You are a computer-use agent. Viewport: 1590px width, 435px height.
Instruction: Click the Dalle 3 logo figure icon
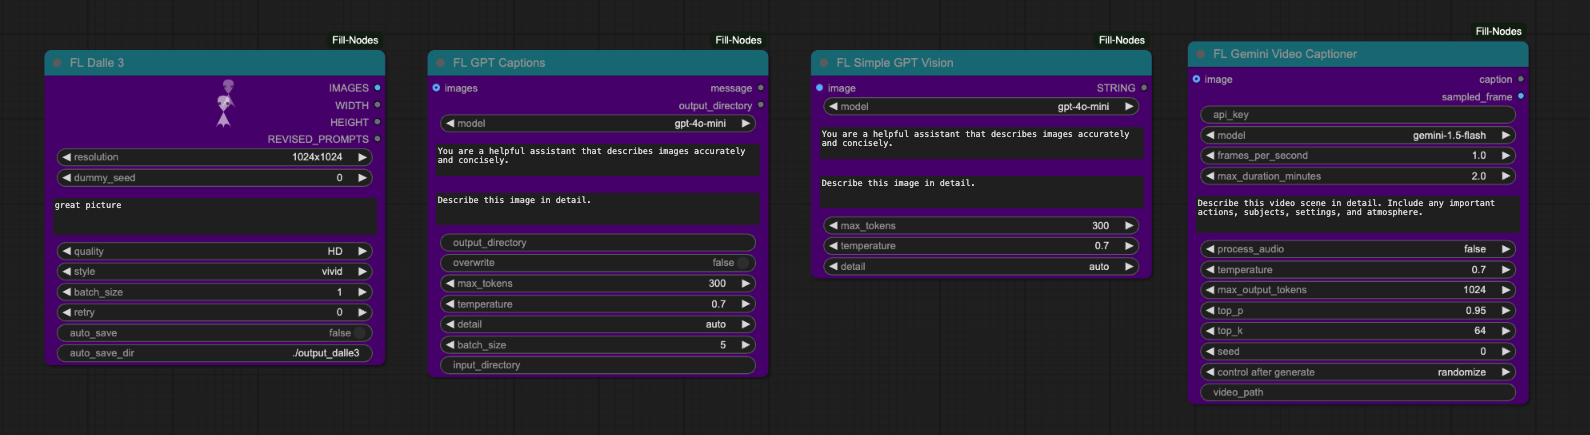click(x=225, y=103)
